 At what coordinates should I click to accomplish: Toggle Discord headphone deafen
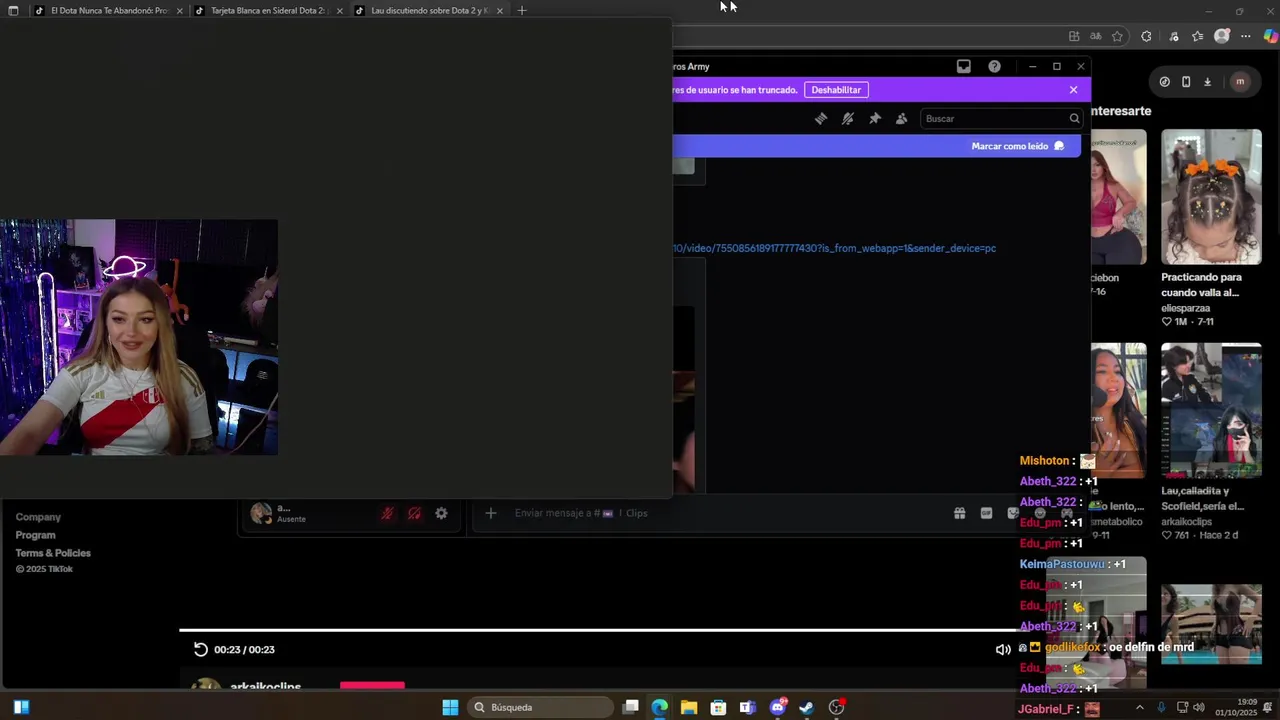[414, 514]
